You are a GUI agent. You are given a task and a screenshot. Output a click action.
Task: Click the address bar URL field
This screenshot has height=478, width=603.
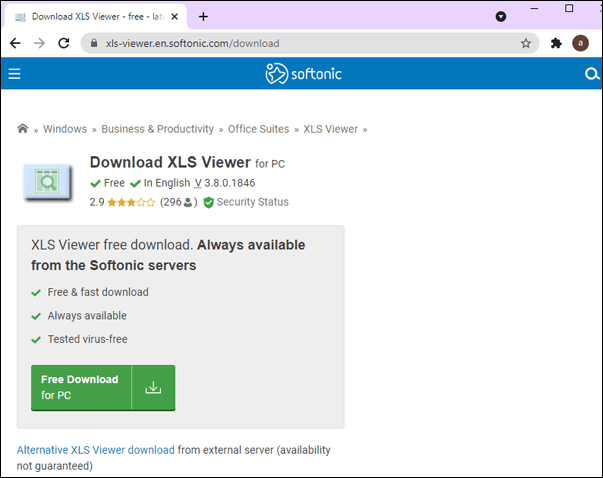click(310, 43)
